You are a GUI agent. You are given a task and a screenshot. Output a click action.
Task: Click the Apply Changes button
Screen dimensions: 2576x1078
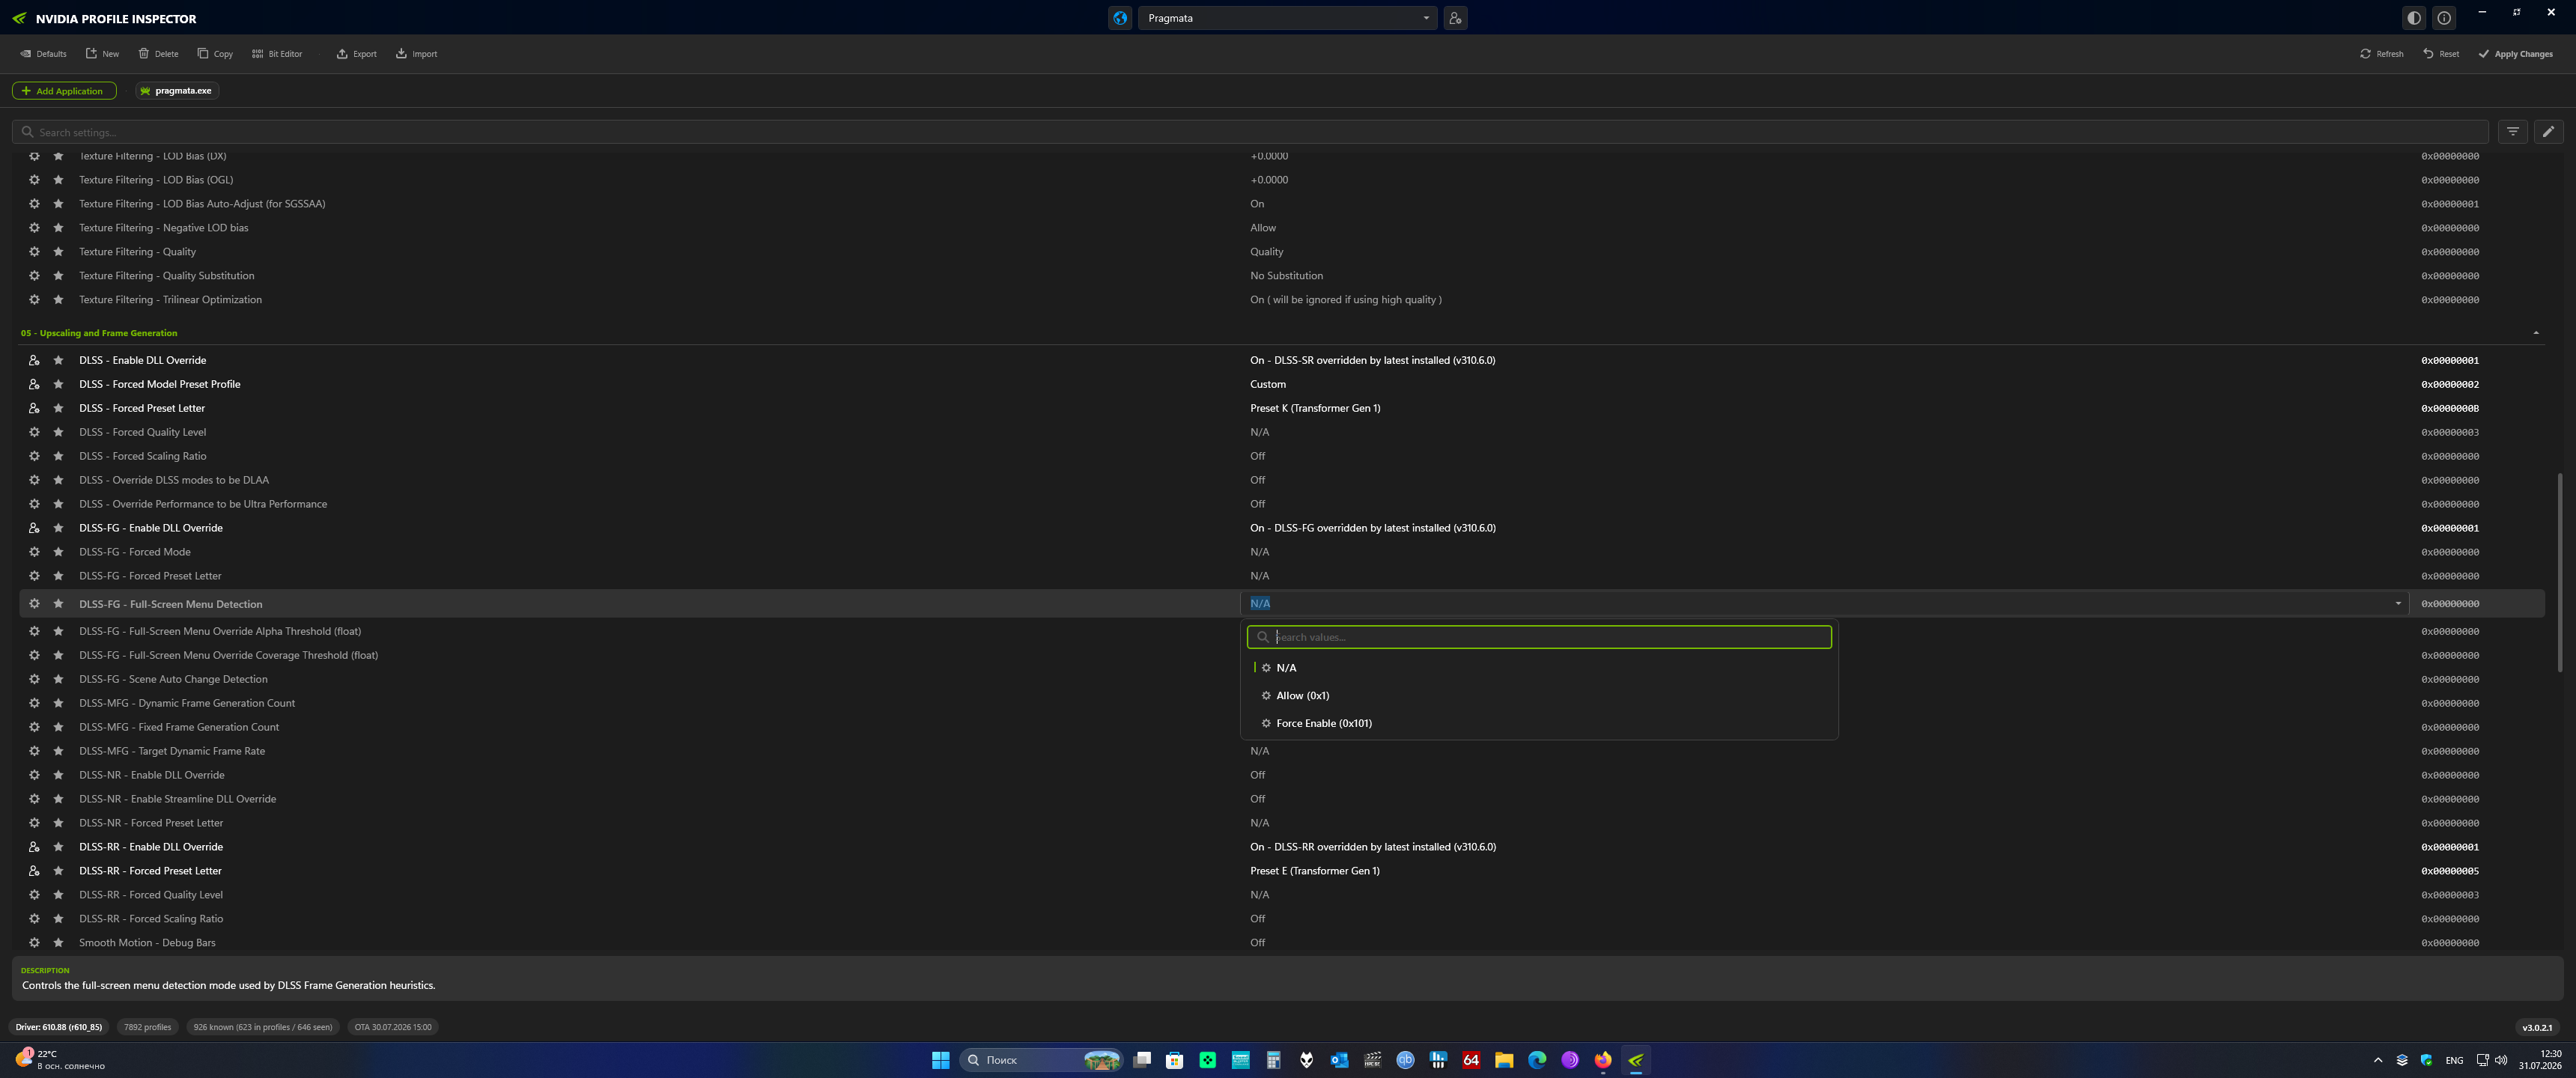pos(2515,54)
